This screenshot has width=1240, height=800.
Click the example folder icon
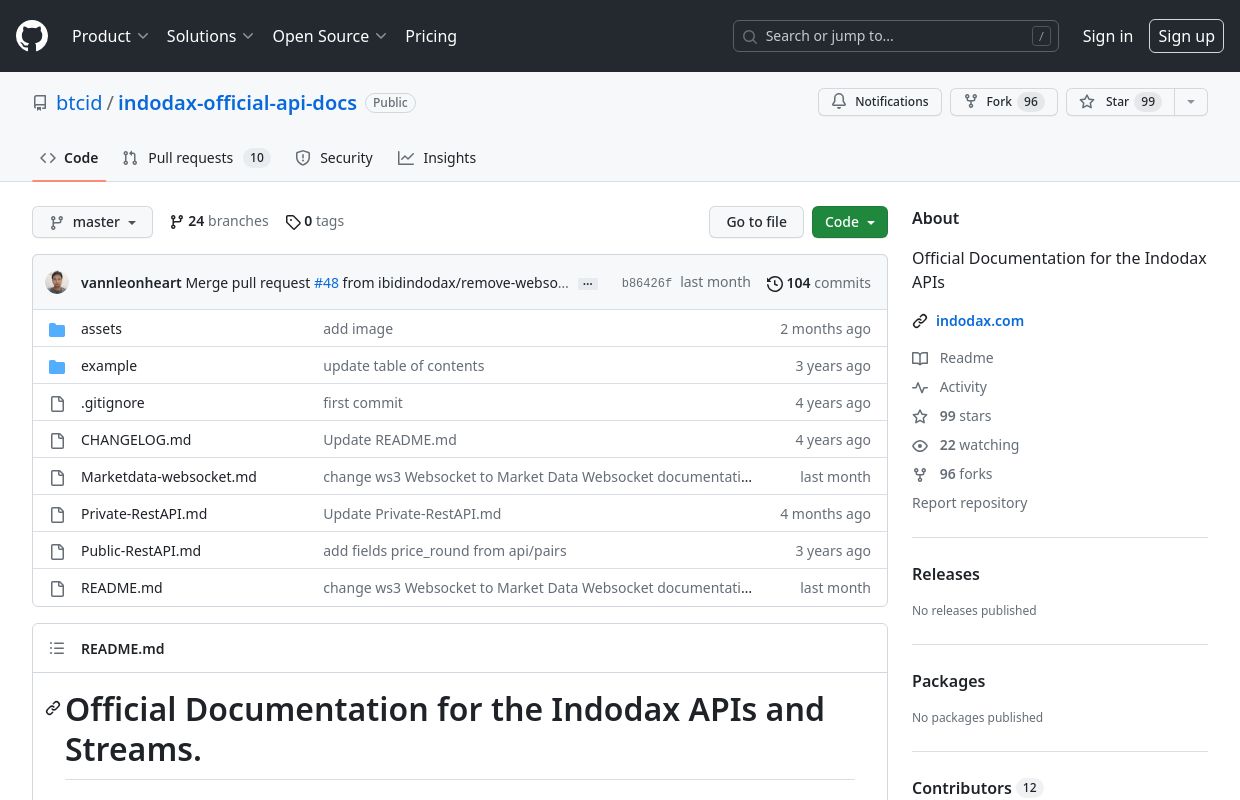pos(57,366)
